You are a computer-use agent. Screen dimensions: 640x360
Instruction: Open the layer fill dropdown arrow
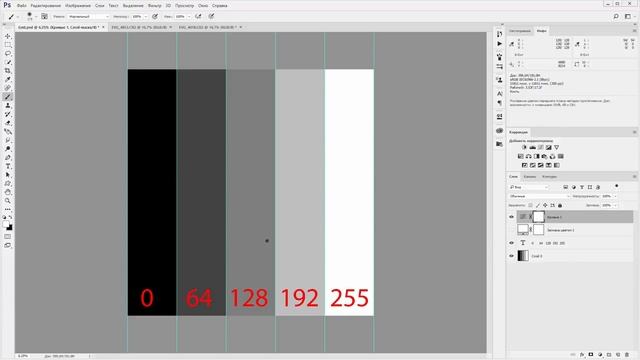pyautogui.click(x=616, y=205)
